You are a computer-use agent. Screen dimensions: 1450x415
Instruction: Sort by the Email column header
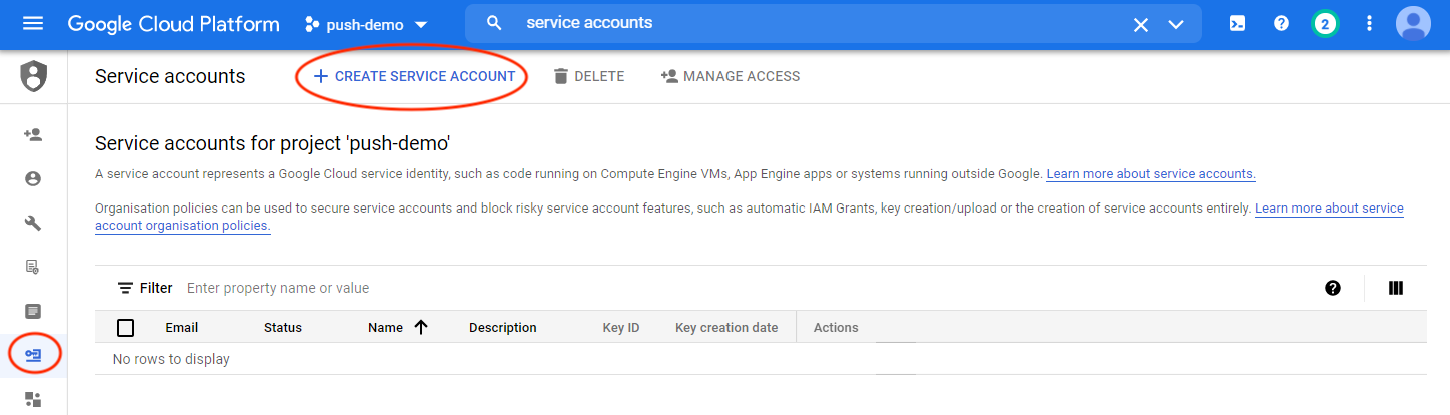tap(181, 328)
